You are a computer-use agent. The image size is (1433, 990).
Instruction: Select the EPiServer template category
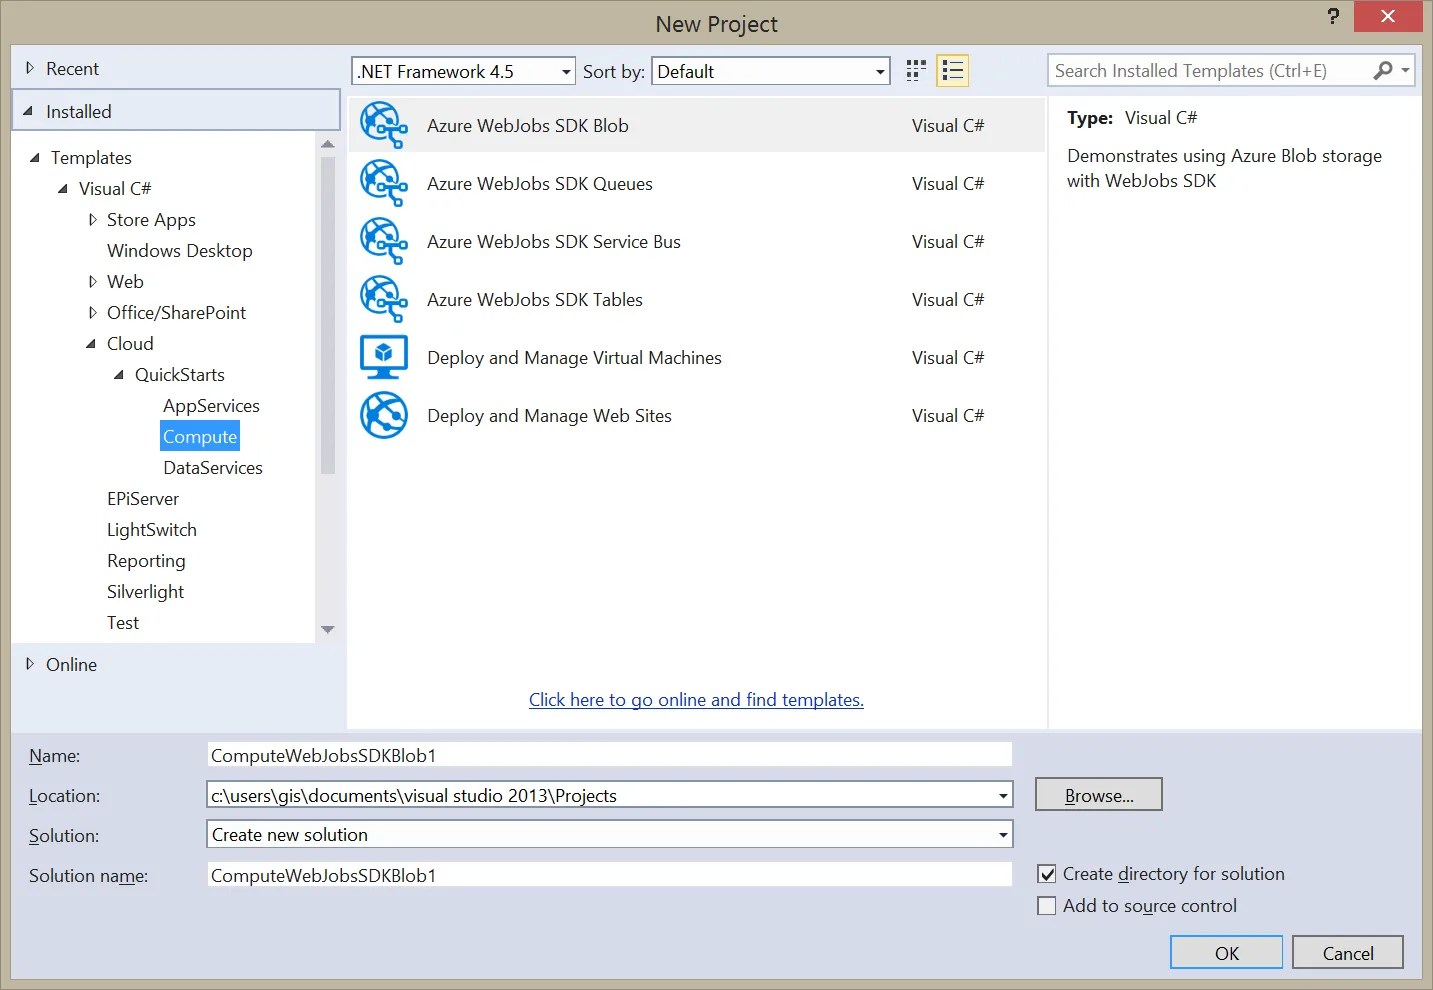[143, 498]
